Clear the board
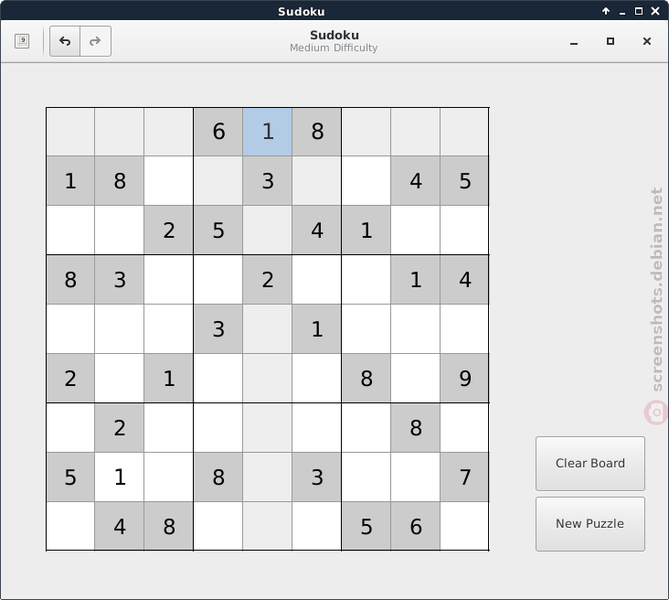This screenshot has height=600, width=669. (x=590, y=463)
